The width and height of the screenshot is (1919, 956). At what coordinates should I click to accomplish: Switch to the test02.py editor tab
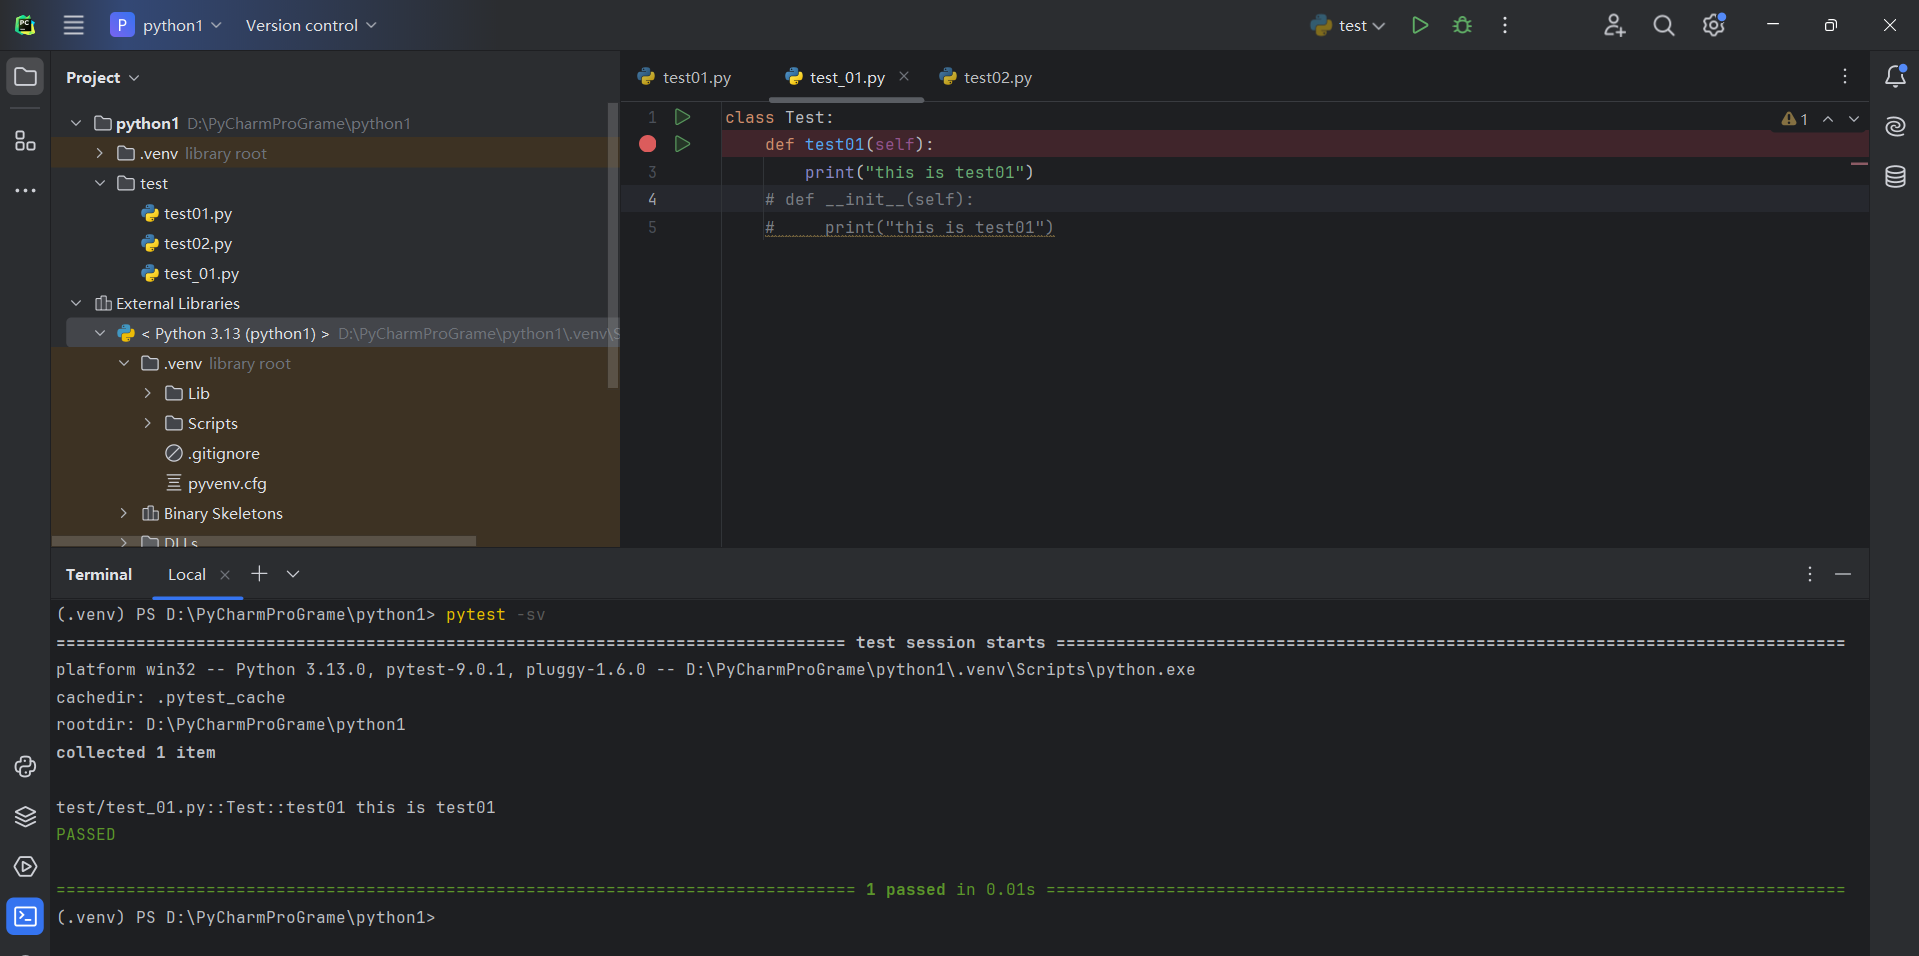[986, 77]
